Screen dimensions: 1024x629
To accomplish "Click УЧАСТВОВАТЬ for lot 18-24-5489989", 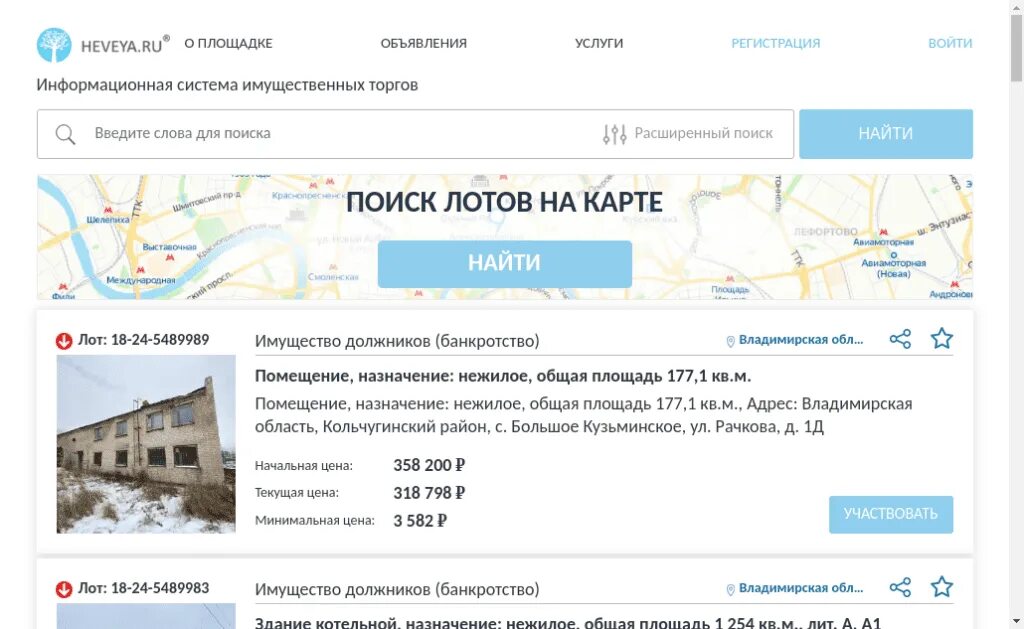I will (x=891, y=515).
